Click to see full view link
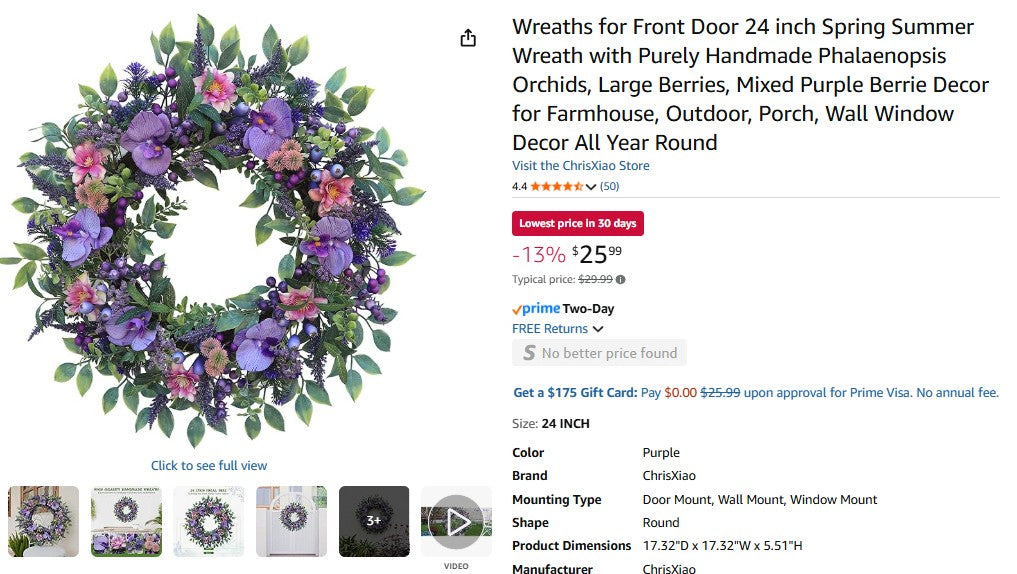This screenshot has height=574, width=1017. (x=209, y=465)
